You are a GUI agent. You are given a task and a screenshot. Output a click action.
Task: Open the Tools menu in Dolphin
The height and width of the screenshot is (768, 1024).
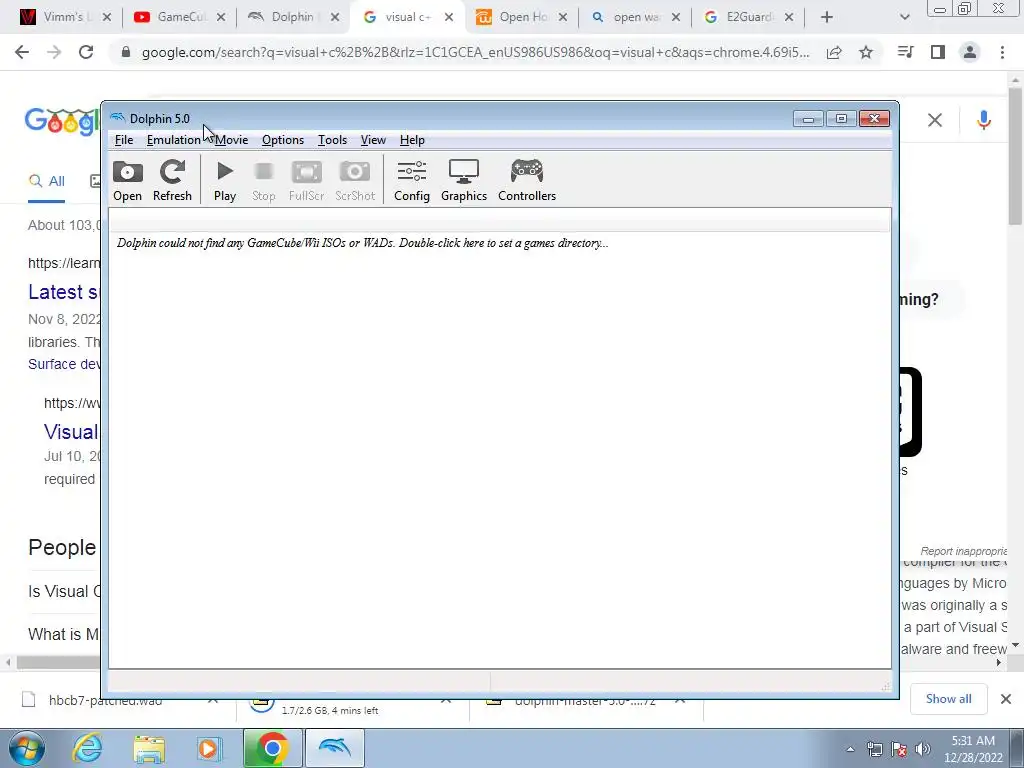pyautogui.click(x=332, y=140)
